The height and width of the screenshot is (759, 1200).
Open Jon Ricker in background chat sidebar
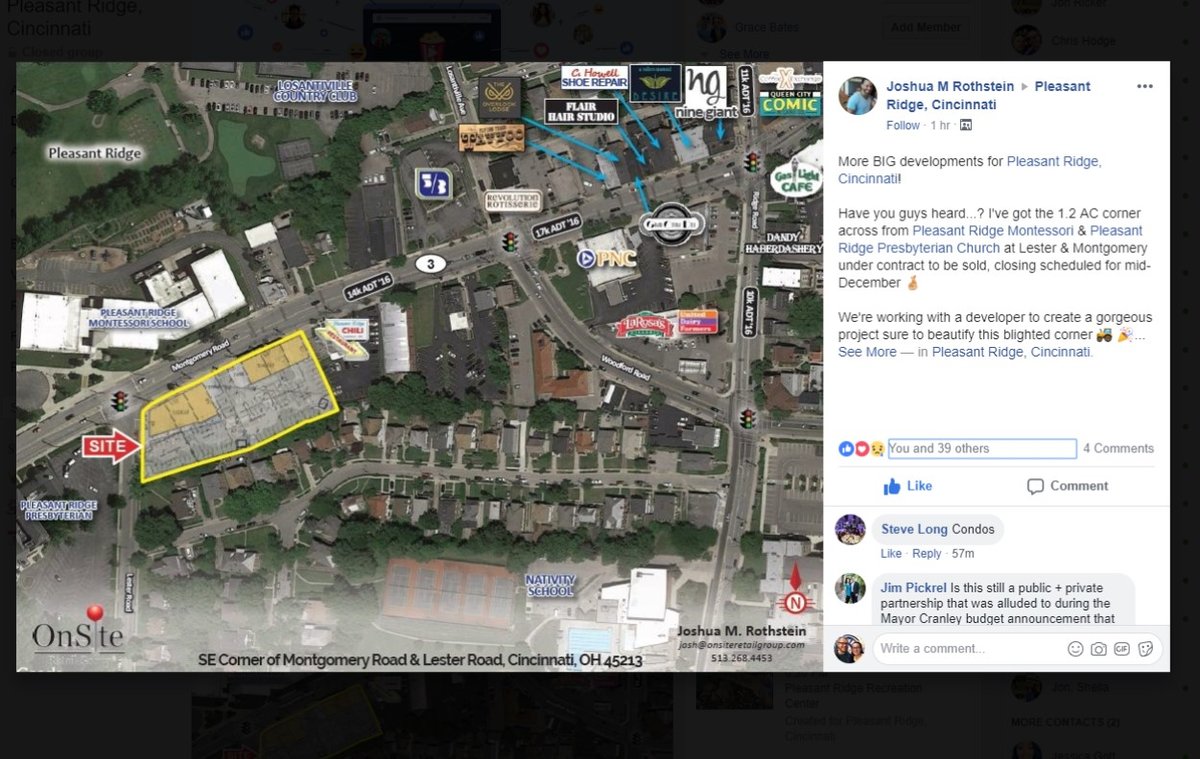(x=1076, y=5)
